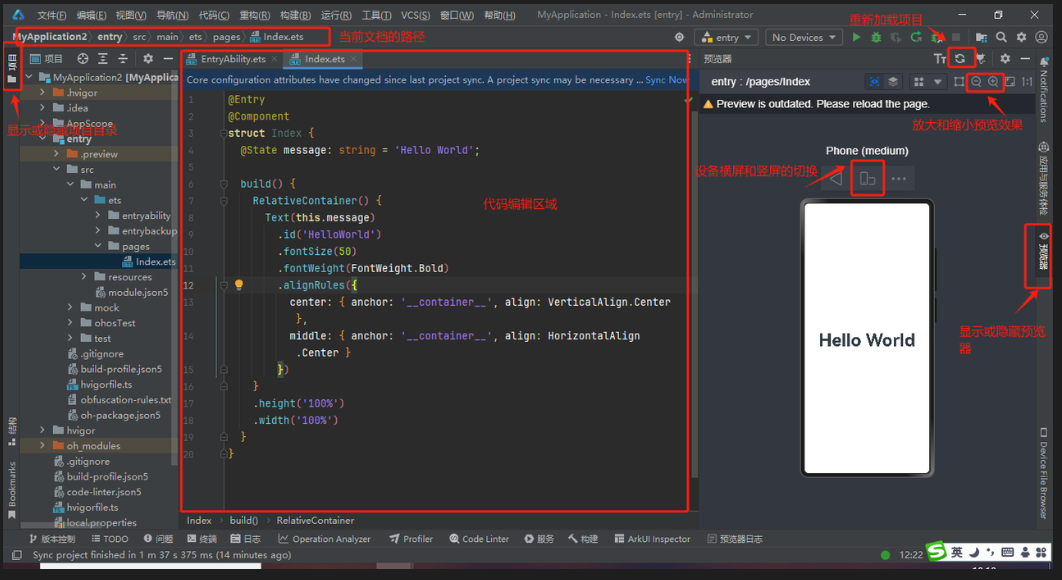Locate current file in project tree target icon

click(x=83, y=59)
